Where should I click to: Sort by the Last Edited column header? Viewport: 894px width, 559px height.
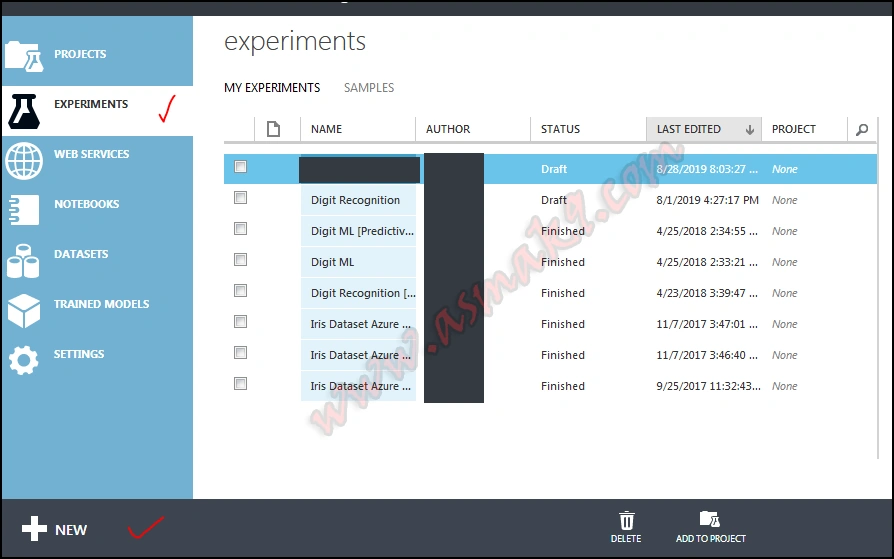tap(689, 129)
